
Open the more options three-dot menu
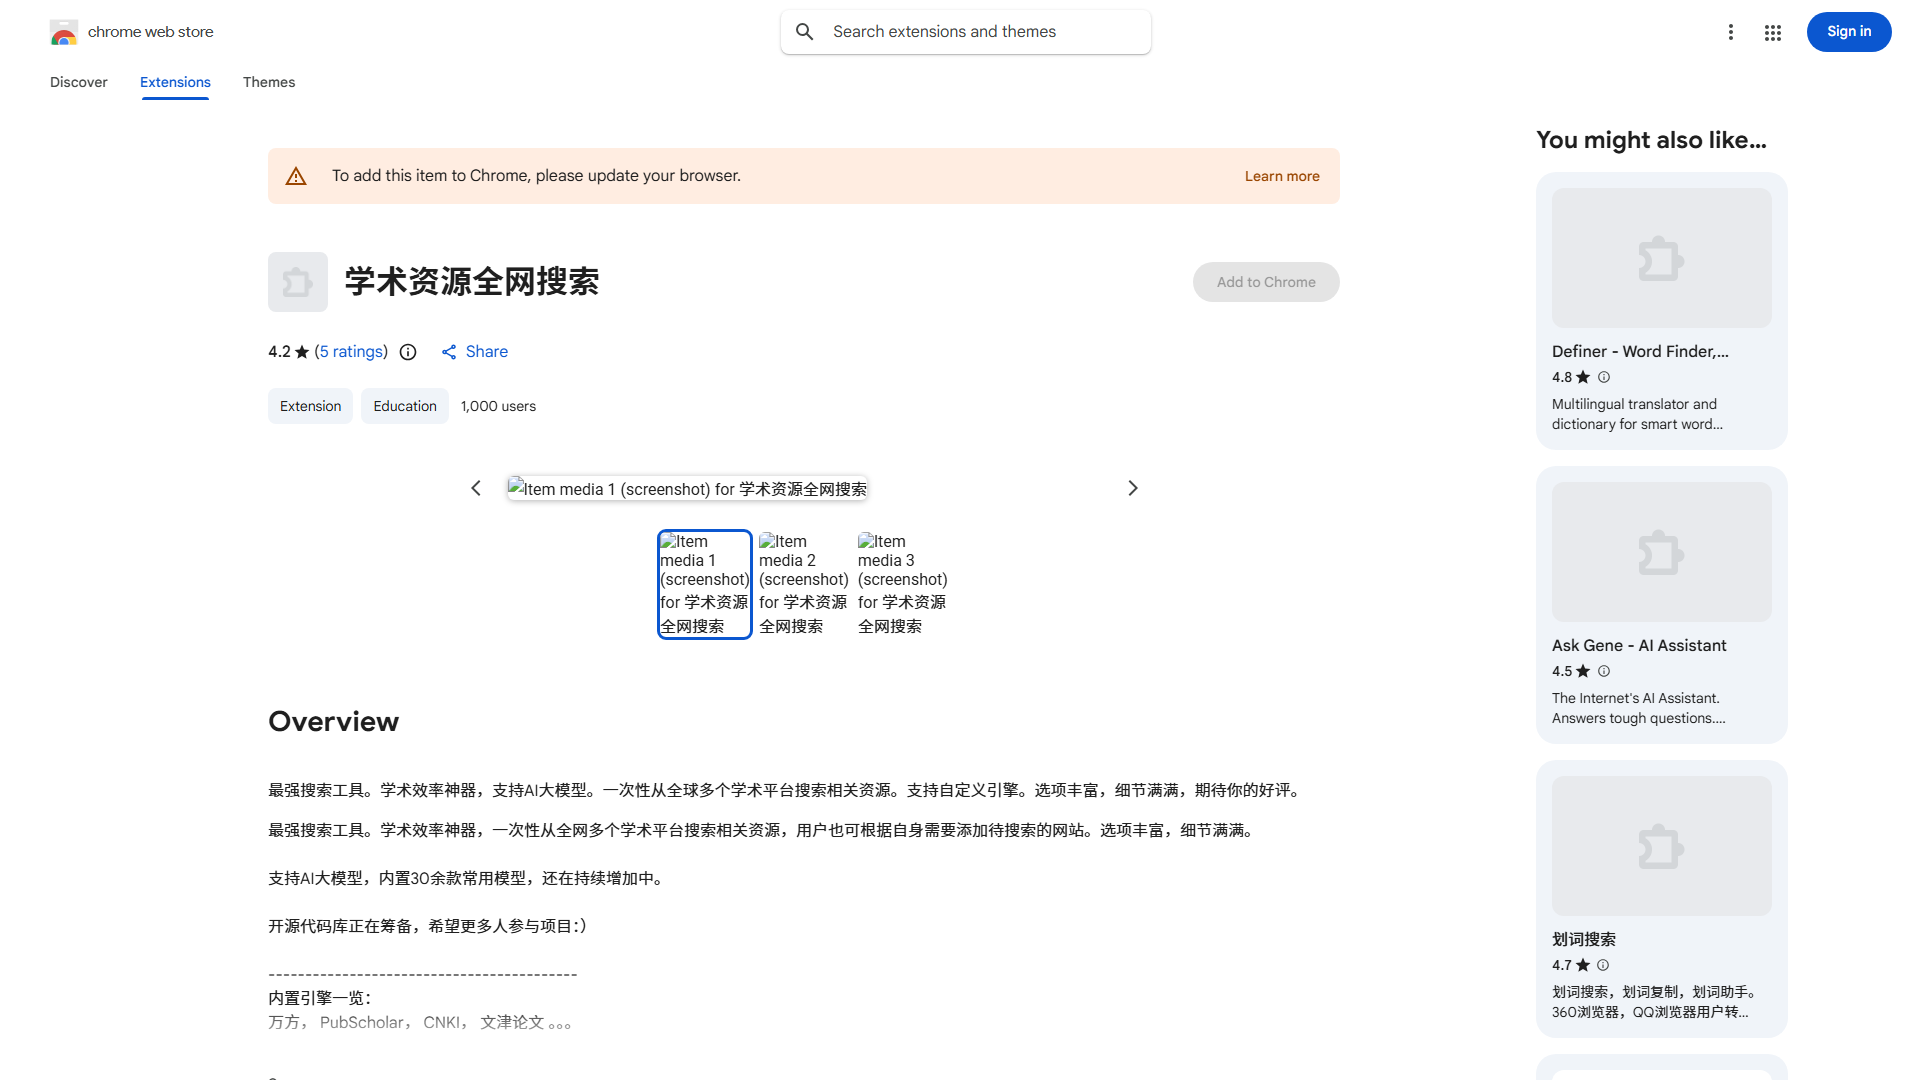pos(1731,32)
